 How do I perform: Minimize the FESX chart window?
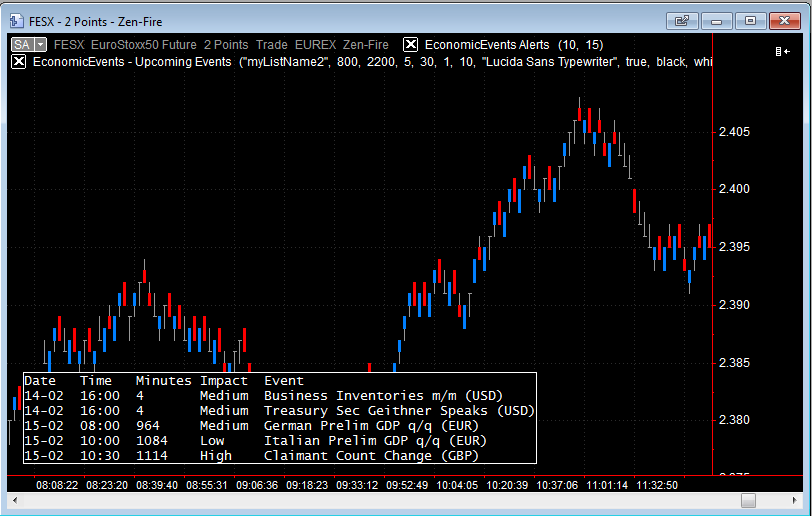(x=717, y=21)
